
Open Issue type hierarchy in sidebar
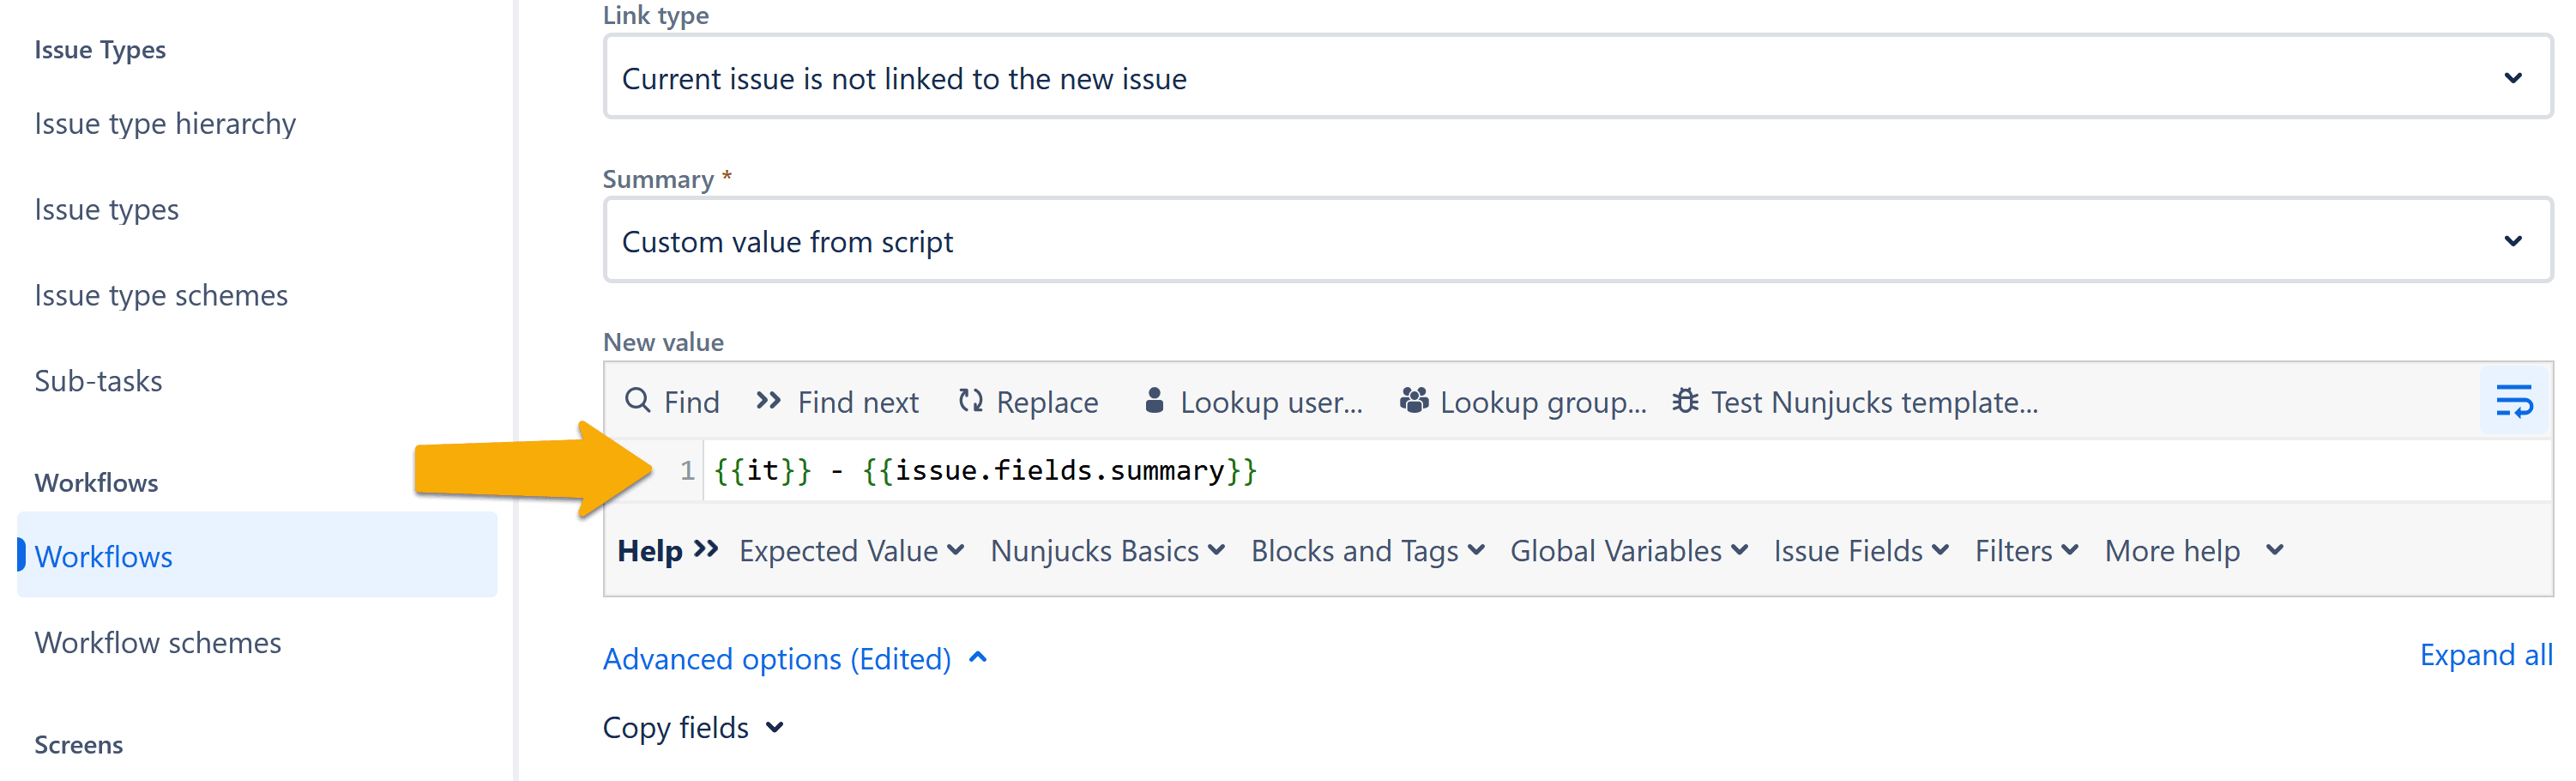pos(165,124)
